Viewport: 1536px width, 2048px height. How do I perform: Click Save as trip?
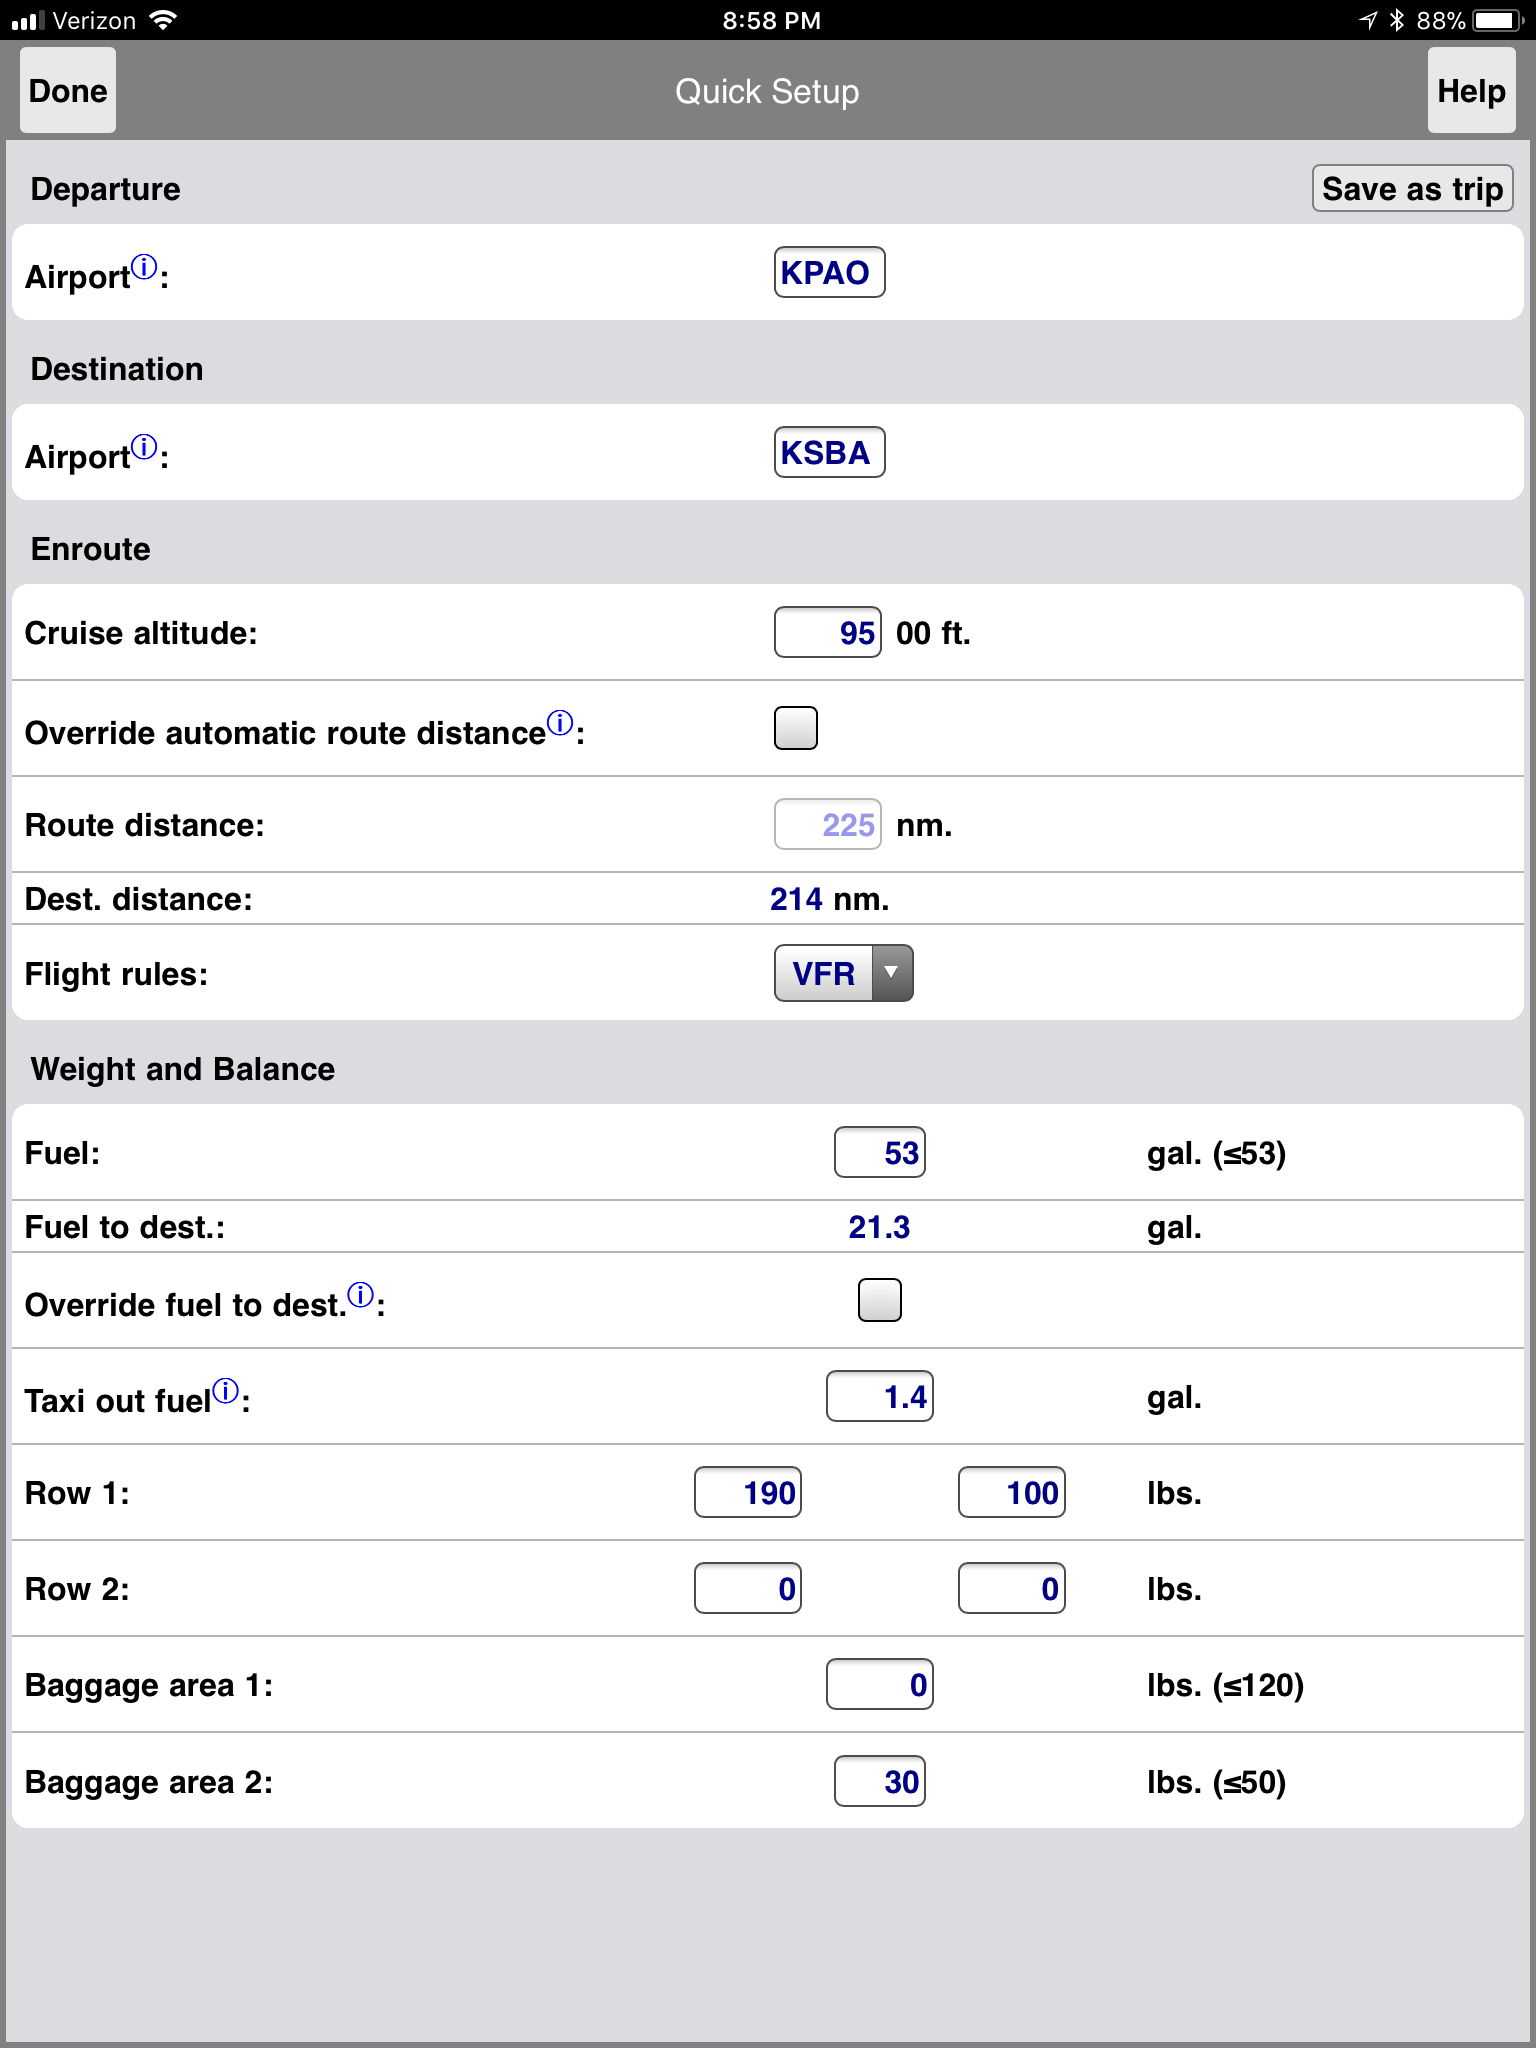[x=1411, y=189]
